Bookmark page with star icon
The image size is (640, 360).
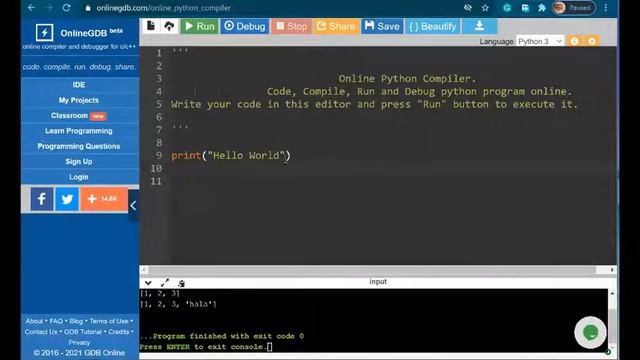pyautogui.click(x=485, y=8)
